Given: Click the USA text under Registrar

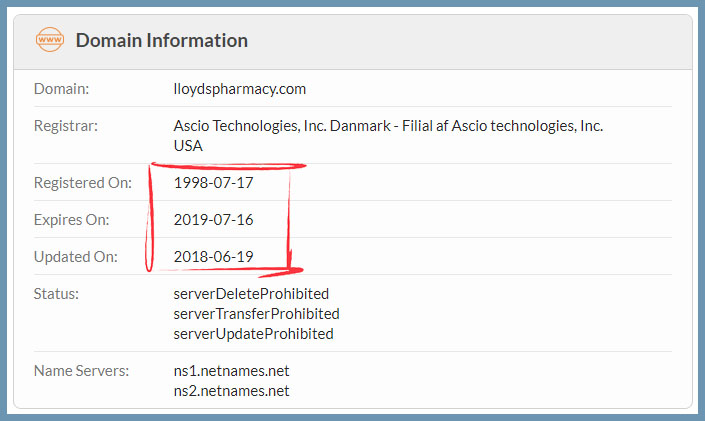Looking at the screenshot, I should 188,146.
